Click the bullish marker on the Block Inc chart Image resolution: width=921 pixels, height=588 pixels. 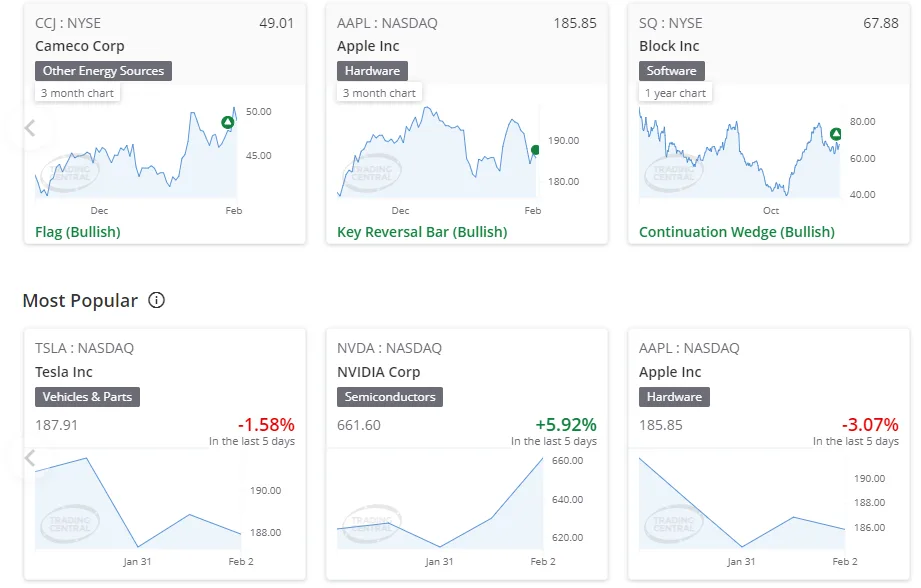pyautogui.click(x=836, y=134)
